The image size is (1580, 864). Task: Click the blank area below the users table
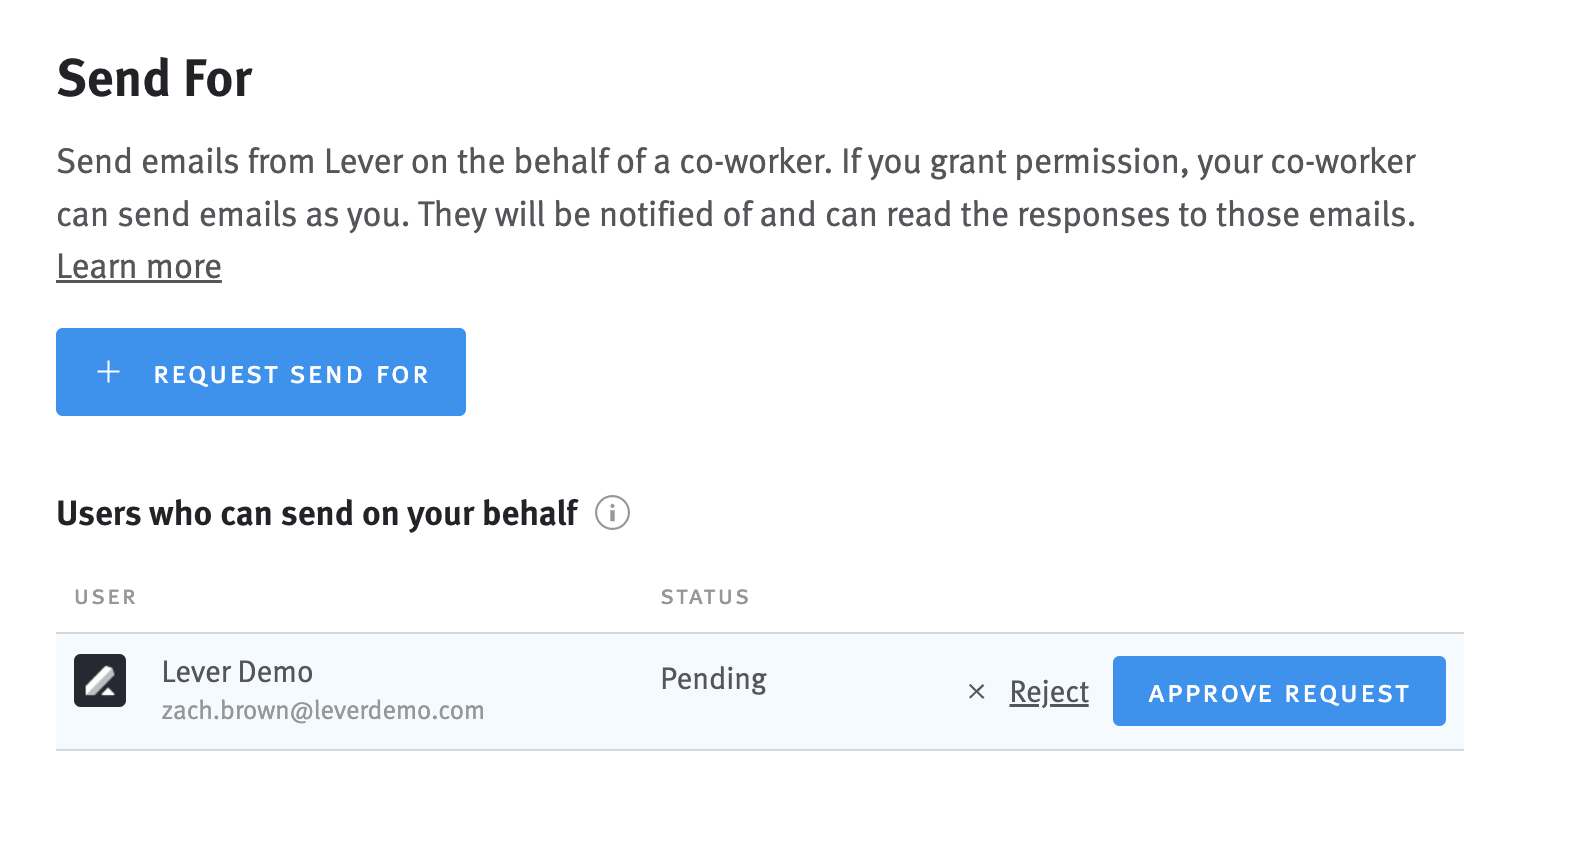click(760, 807)
